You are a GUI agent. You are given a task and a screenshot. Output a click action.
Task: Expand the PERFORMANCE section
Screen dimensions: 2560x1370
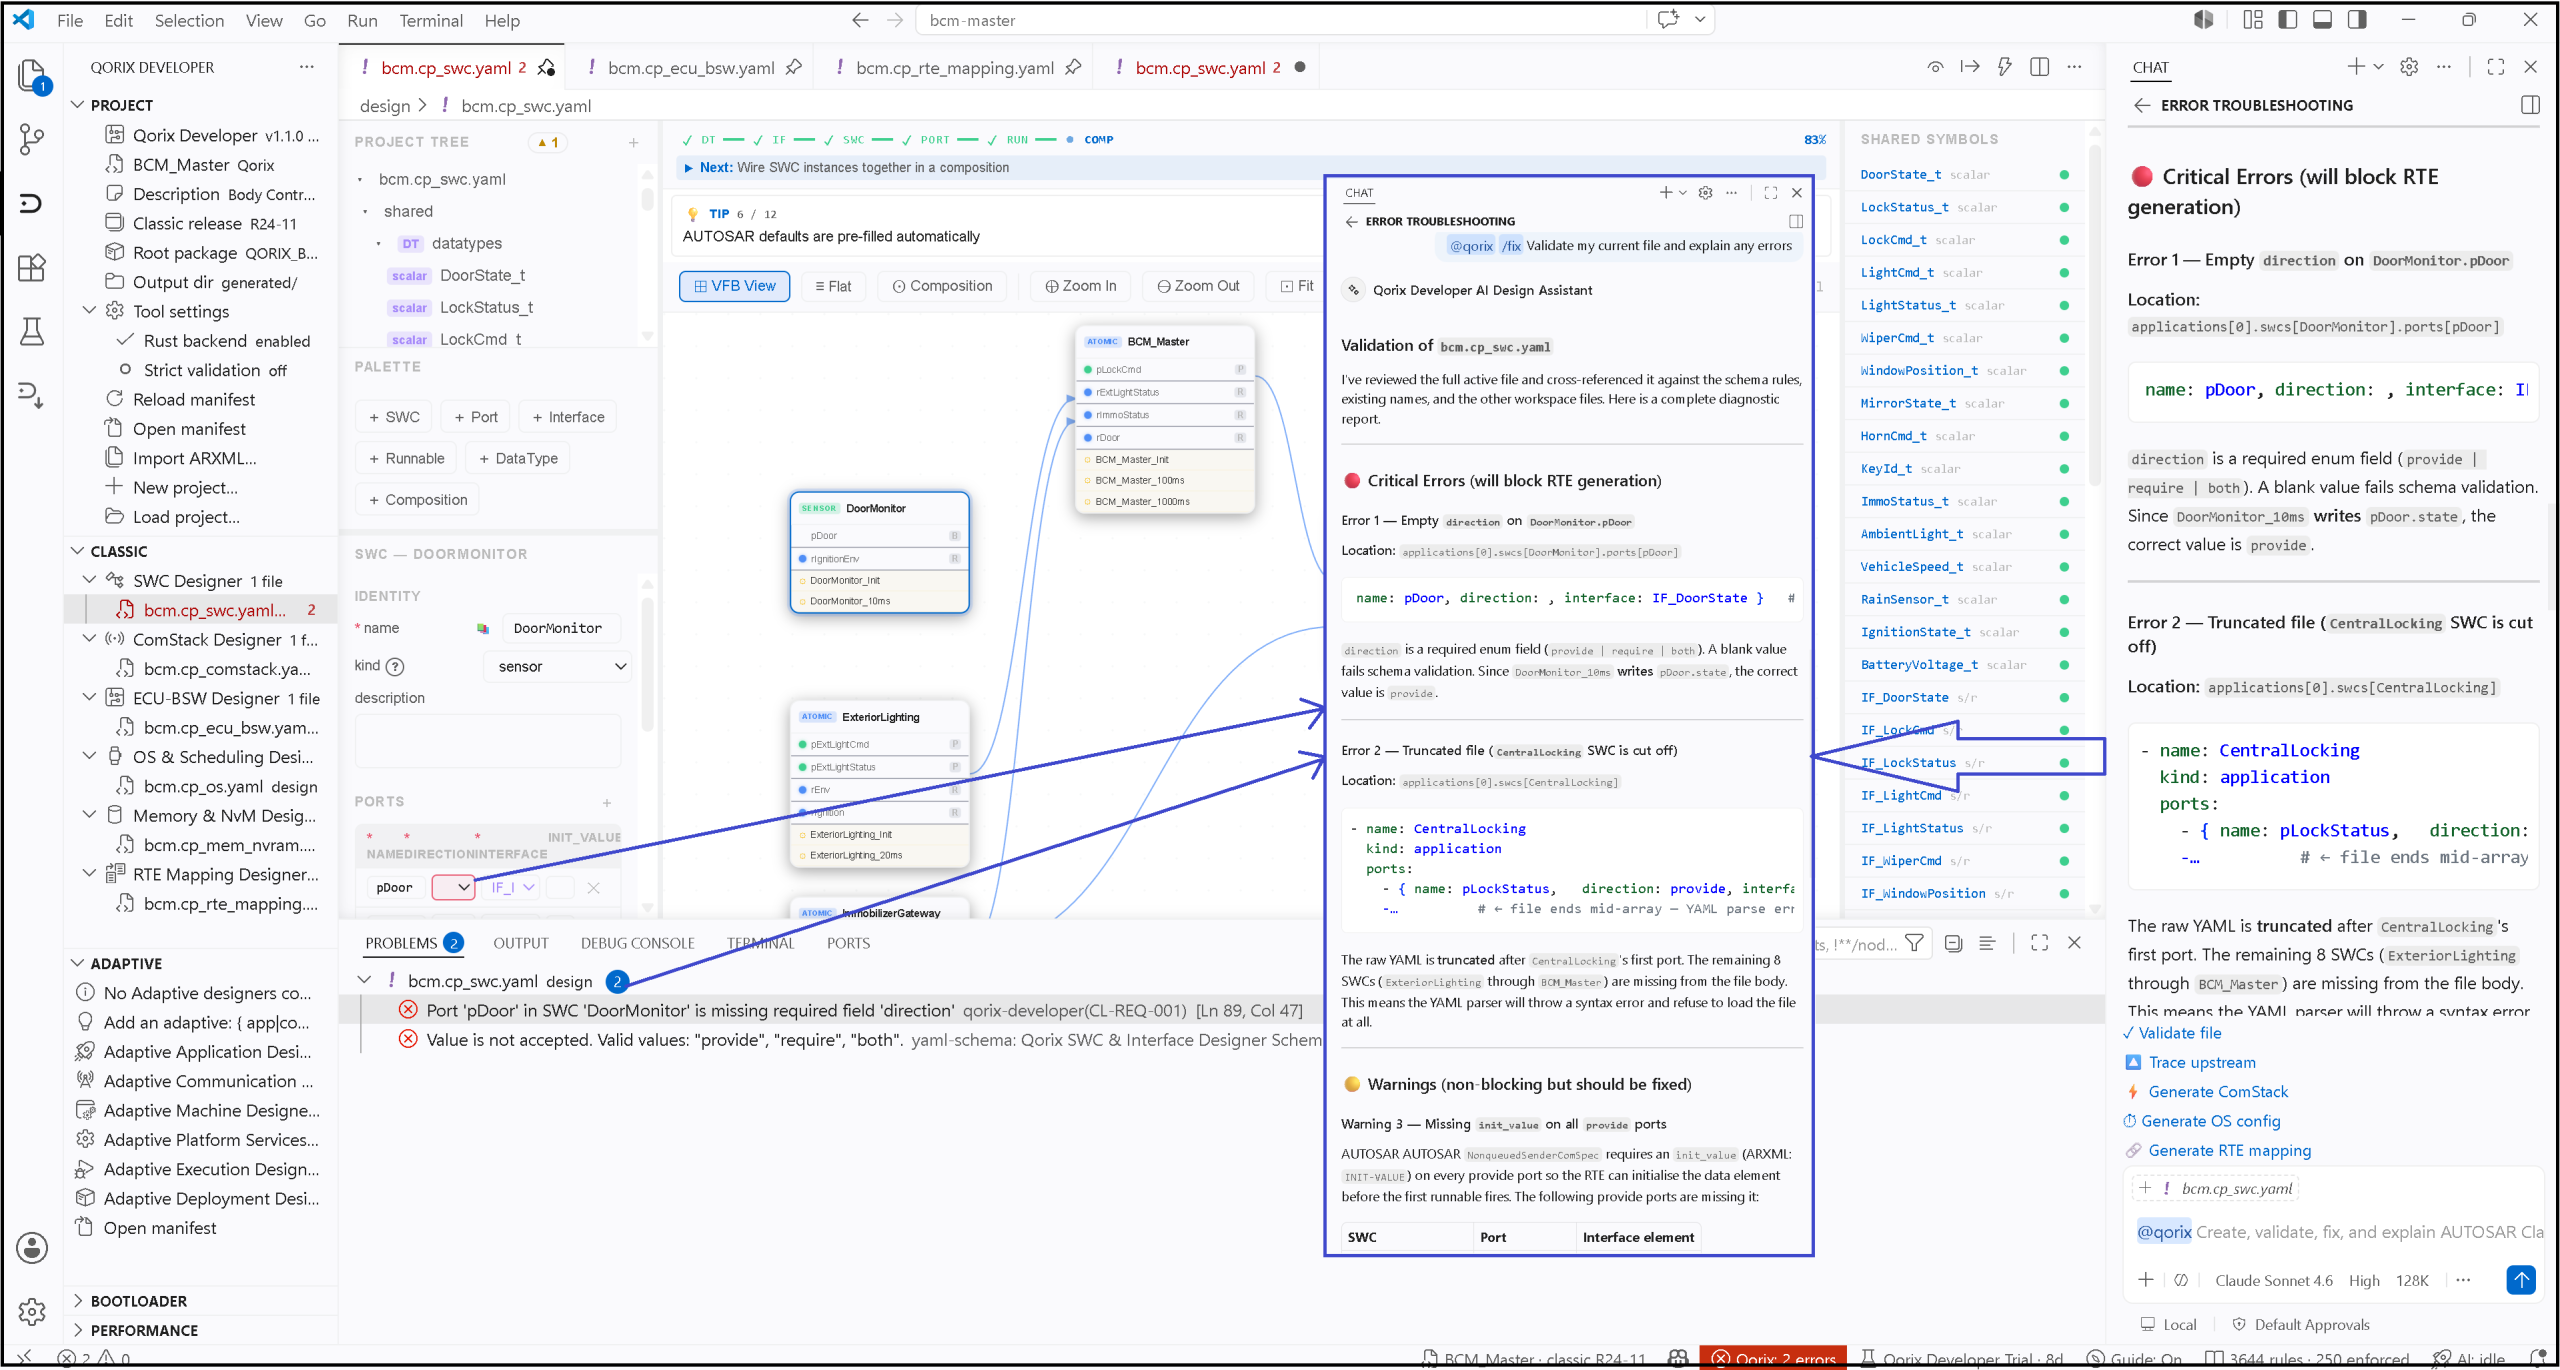point(78,1330)
